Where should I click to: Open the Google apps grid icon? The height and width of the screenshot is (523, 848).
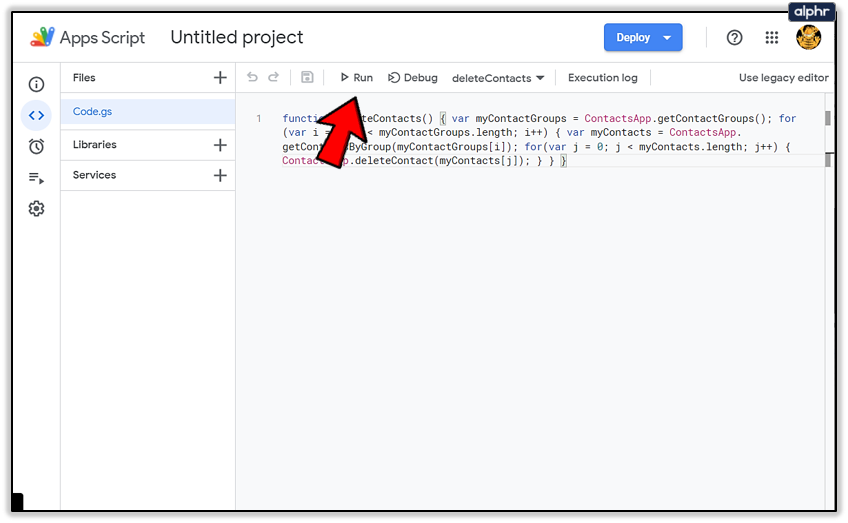point(772,38)
